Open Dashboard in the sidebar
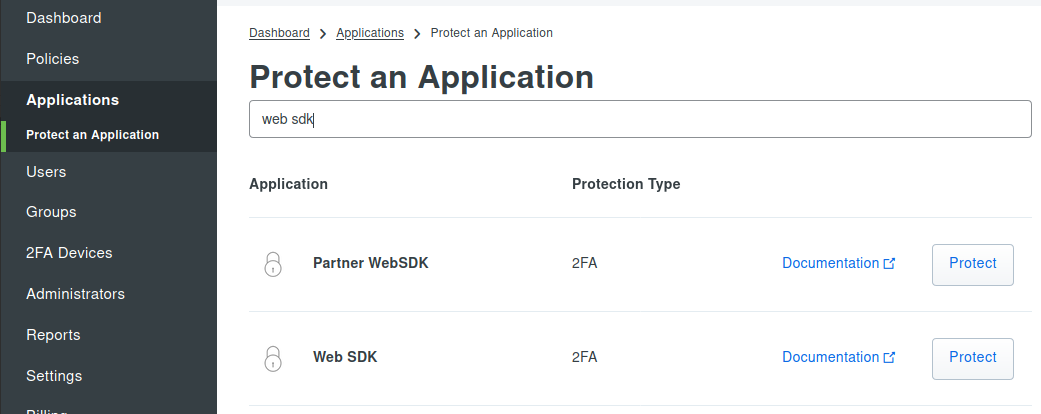 click(64, 18)
